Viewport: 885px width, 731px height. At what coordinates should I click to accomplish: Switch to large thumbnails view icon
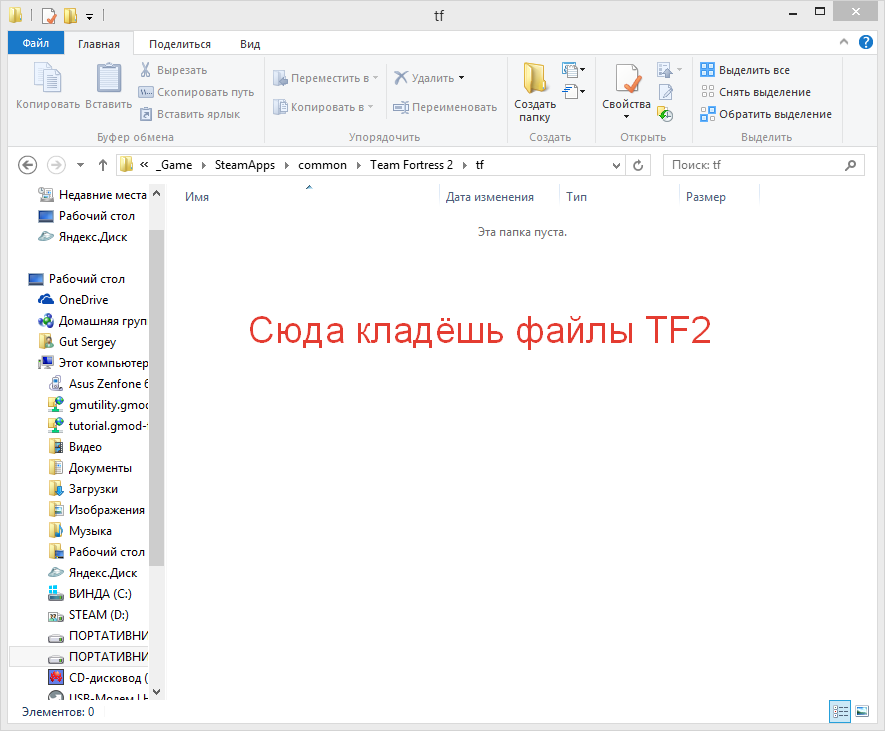(862, 711)
